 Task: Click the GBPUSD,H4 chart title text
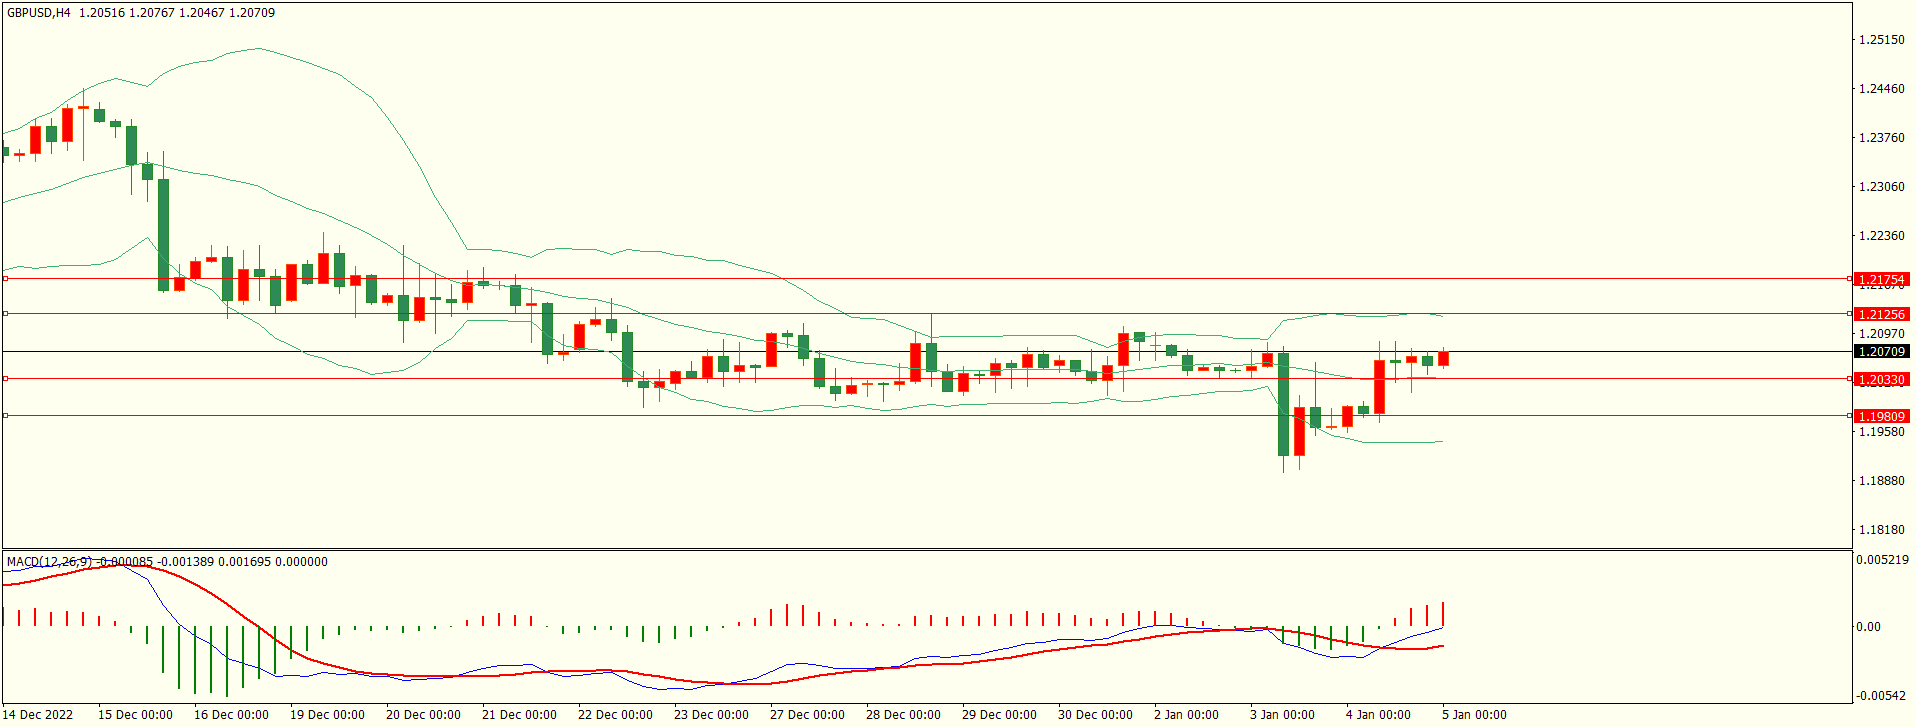click(x=39, y=13)
